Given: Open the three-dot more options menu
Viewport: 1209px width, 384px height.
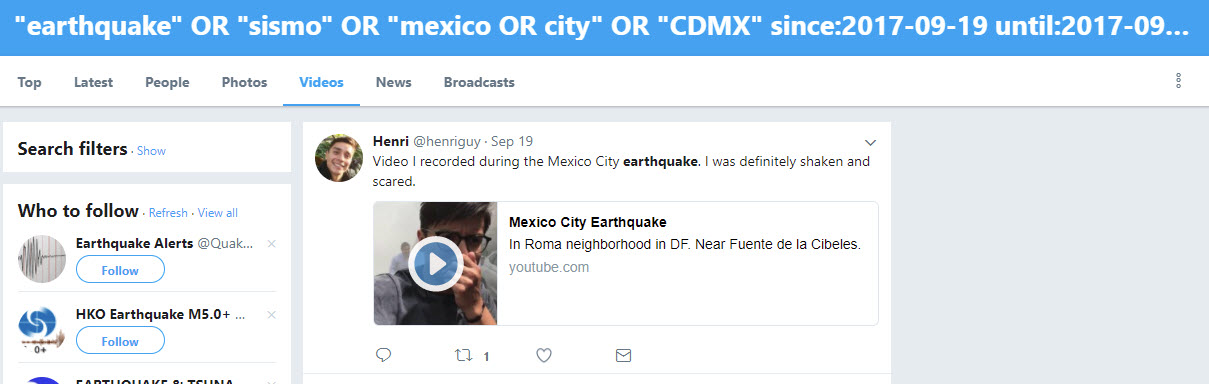Looking at the screenshot, I should click(1178, 81).
